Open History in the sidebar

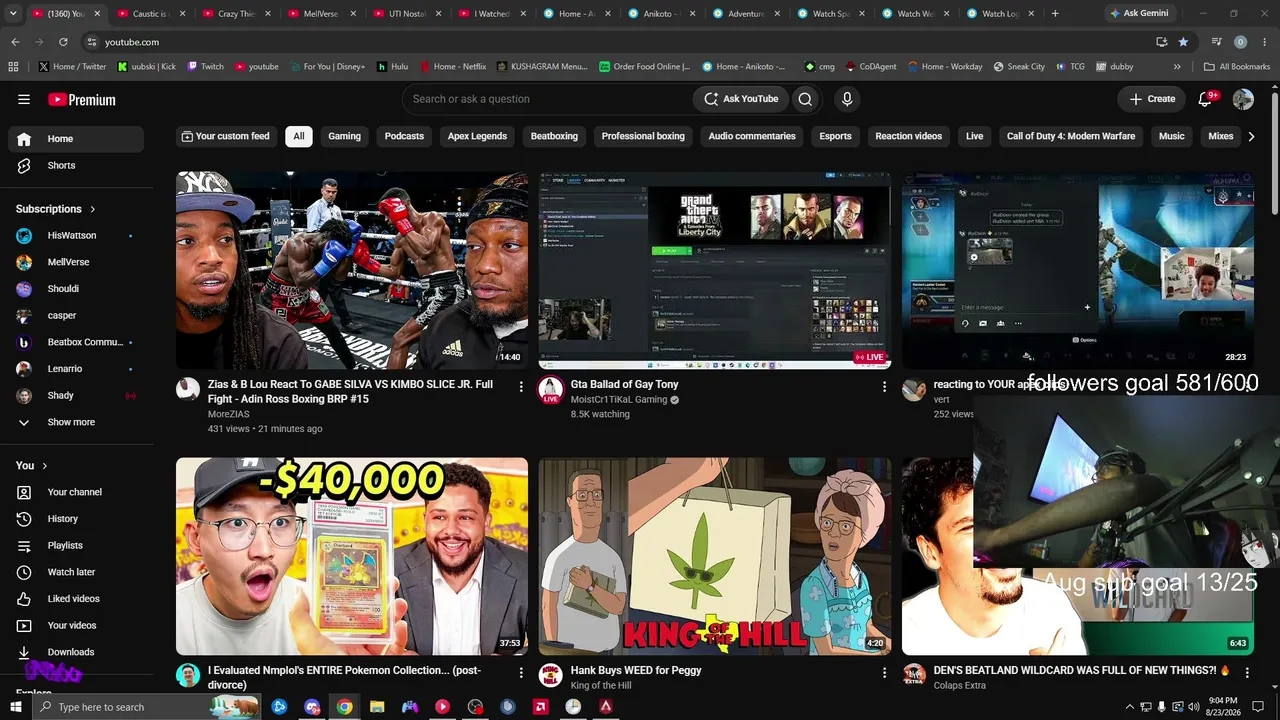pyautogui.click(x=76, y=519)
